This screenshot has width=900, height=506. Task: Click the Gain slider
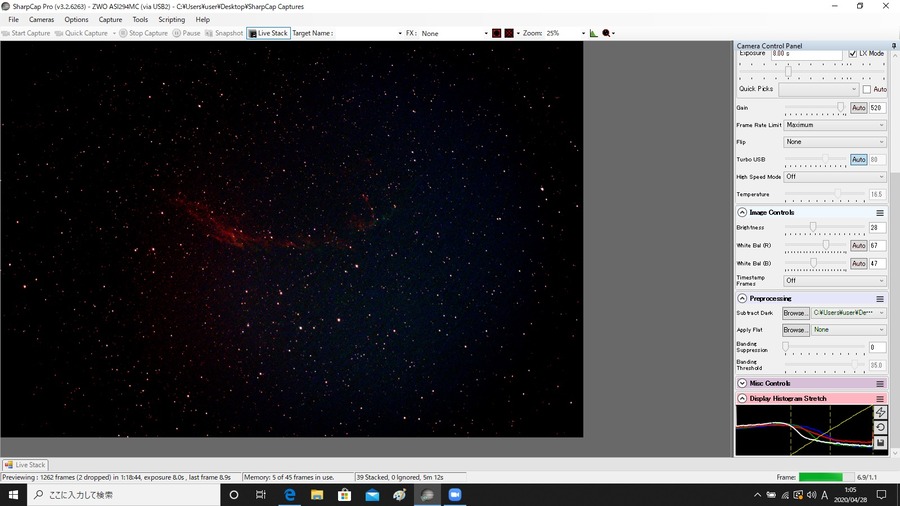[815, 108]
